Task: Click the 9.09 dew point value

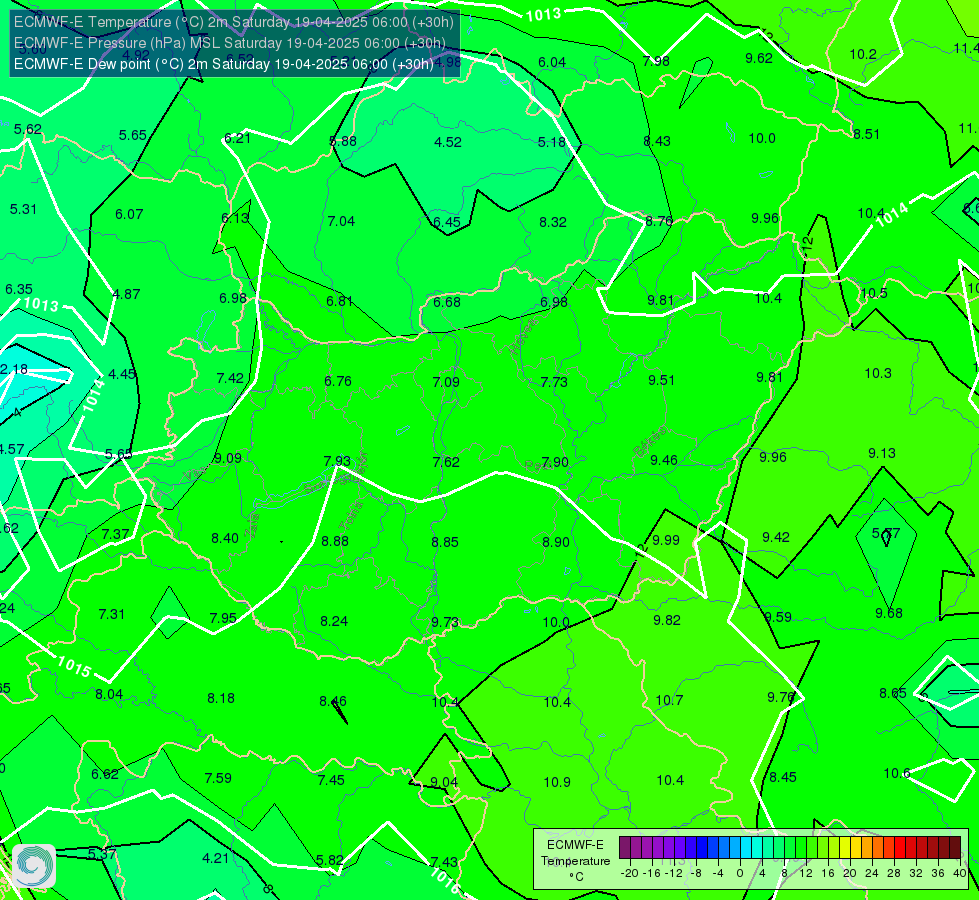Action: point(228,458)
